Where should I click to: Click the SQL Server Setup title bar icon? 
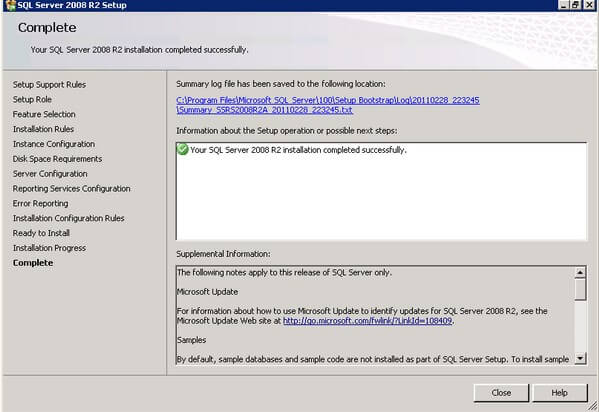pos(11,5)
